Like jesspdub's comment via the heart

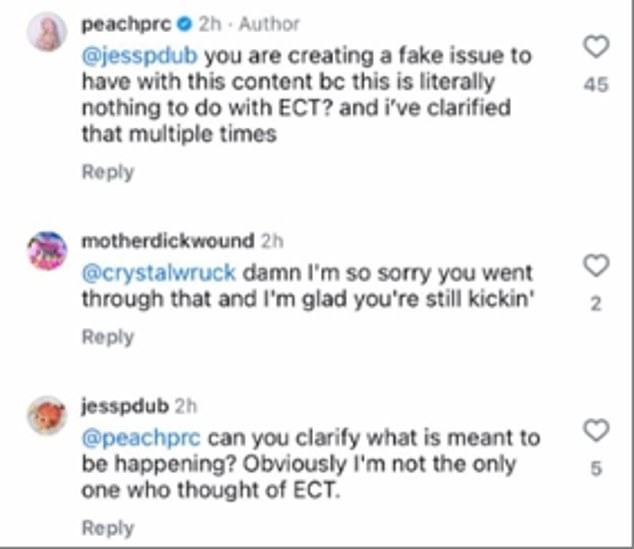click(596, 431)
